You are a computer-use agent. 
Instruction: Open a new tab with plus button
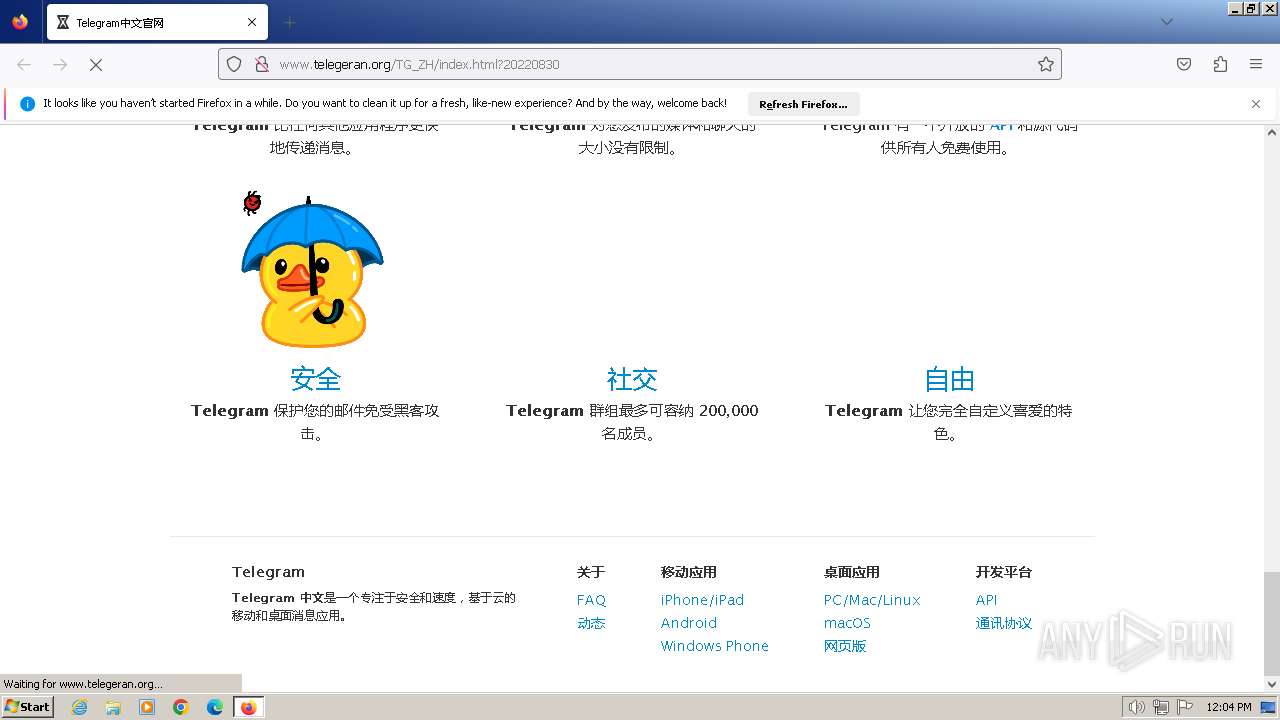click(x=289, y=22)
